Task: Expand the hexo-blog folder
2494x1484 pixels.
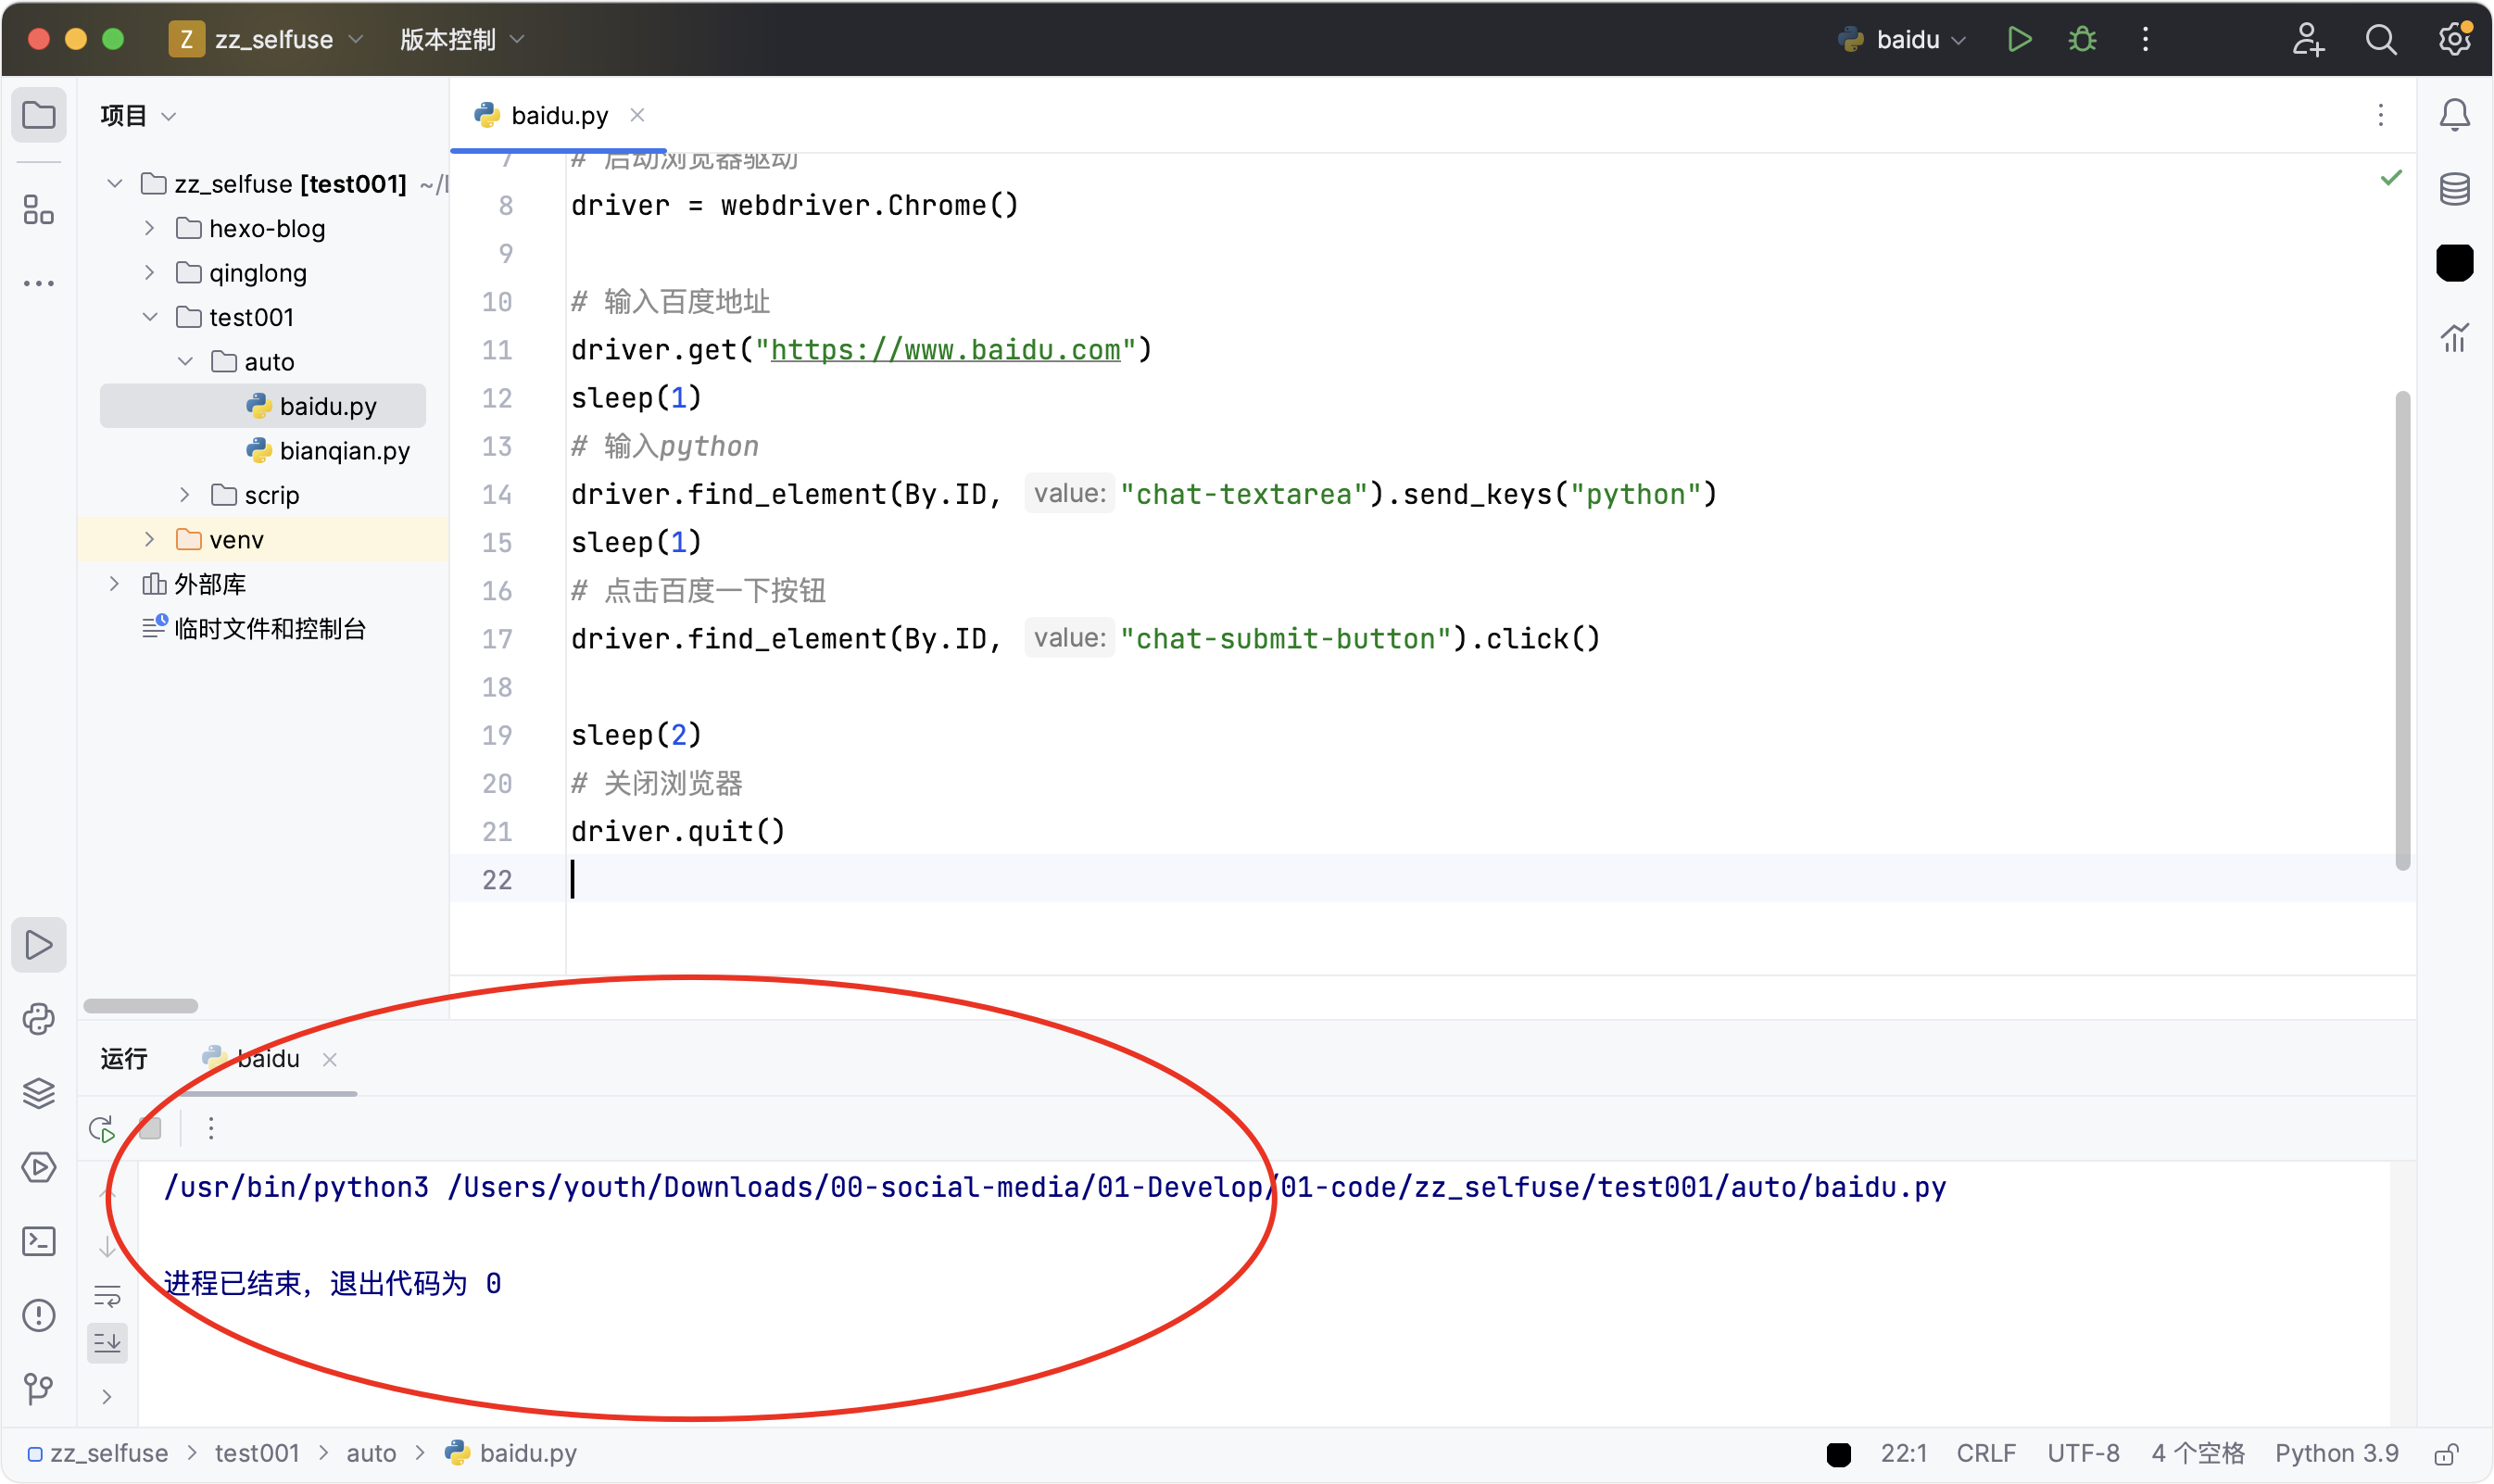Action: [149, 228]
